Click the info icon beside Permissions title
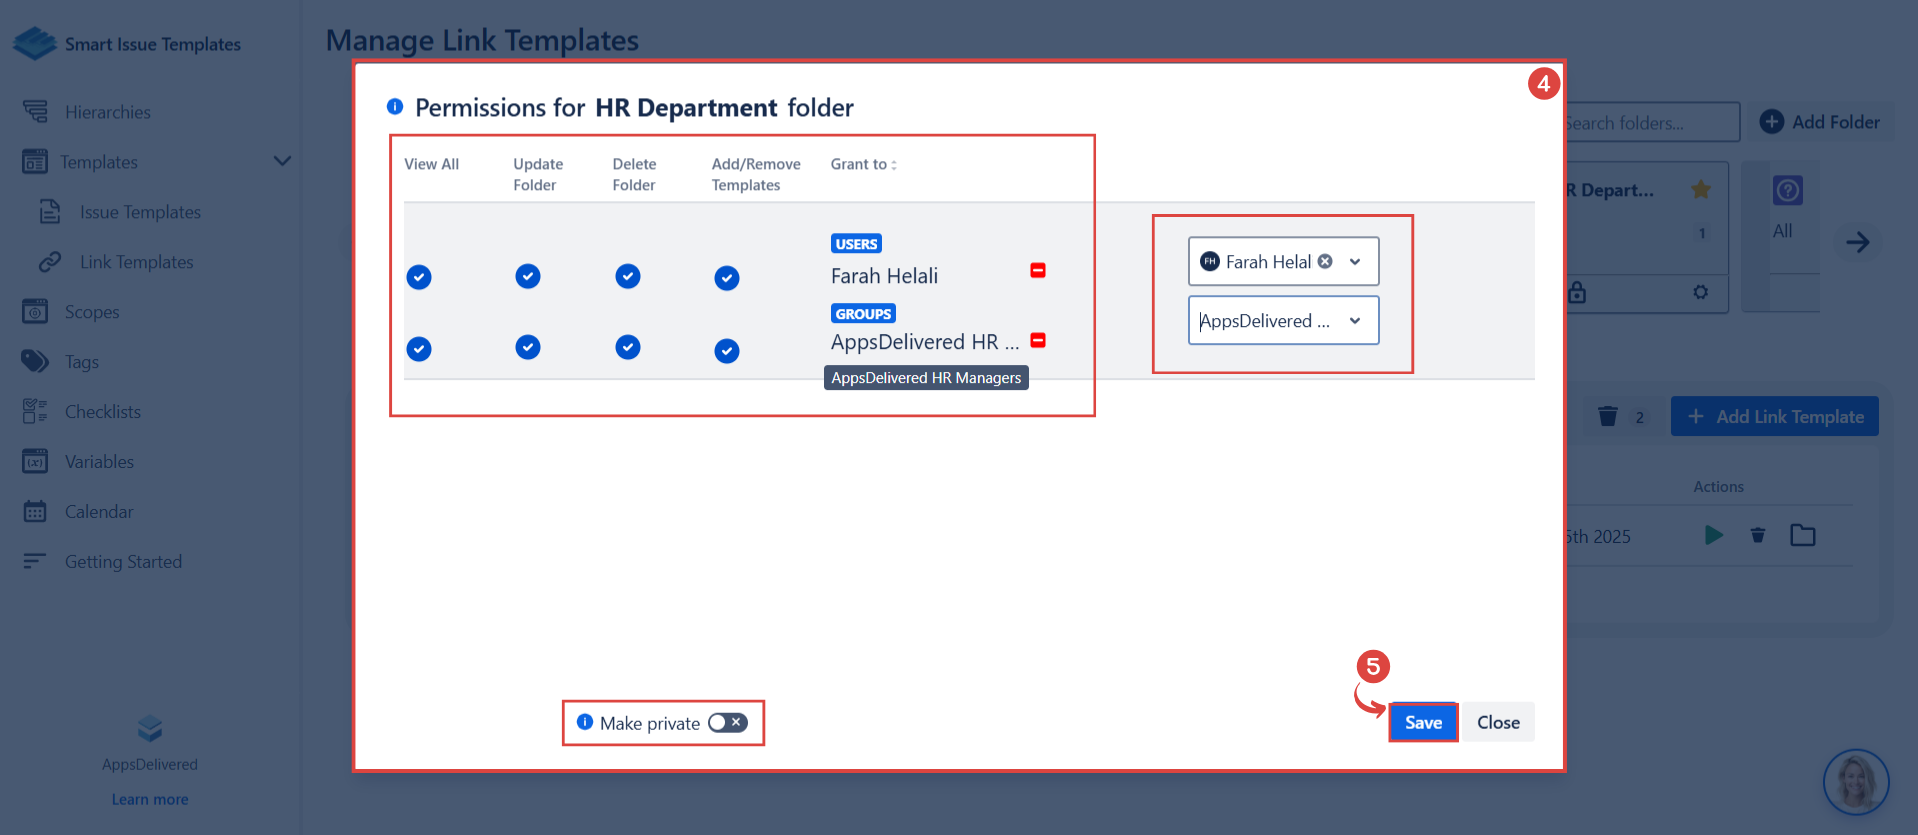 pyautogui.click(x=395, y=107)
